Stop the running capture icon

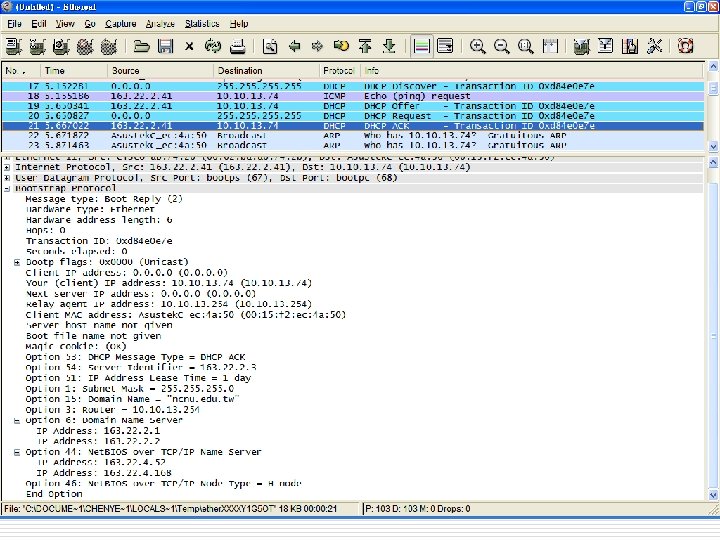(85, 46)
